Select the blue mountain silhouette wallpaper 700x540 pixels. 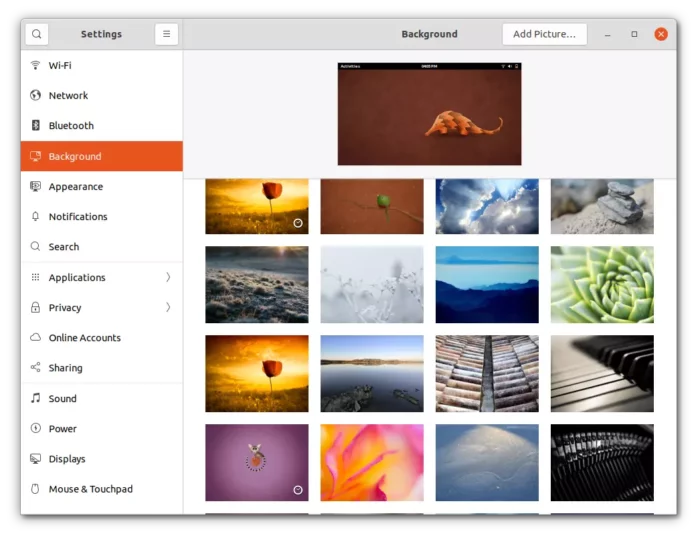[487, 284]
